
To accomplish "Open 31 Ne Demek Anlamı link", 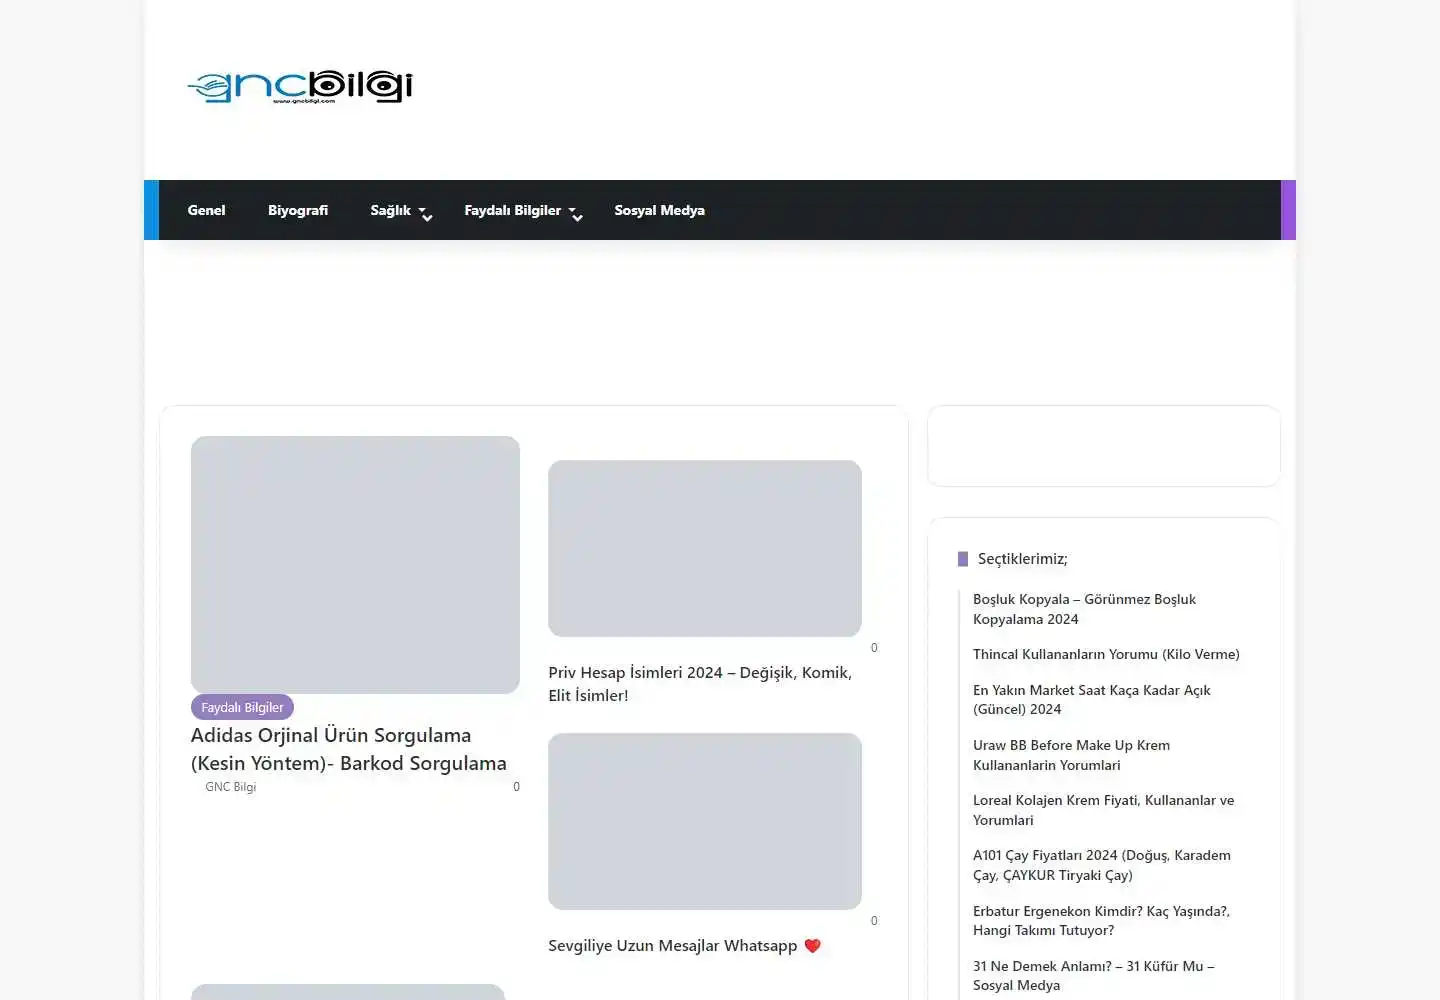I will (x=1094, y=976).
